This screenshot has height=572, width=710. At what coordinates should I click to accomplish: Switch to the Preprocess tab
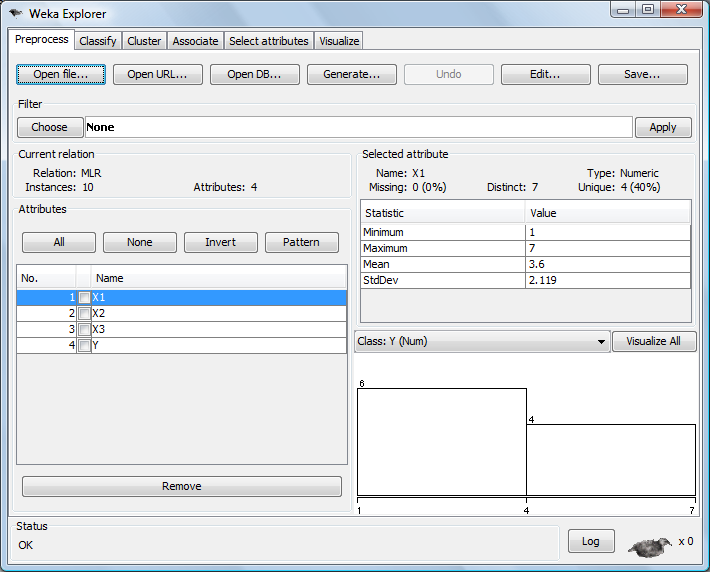click(x=42, y=39)
